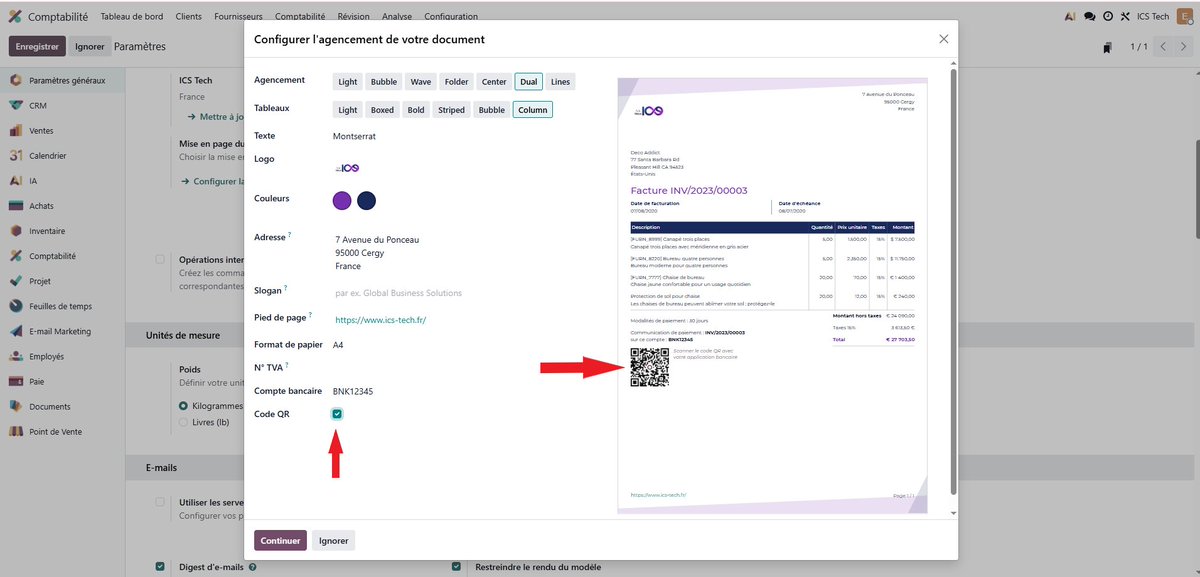
Task: Choose the Wave agencement layout
Action: pyautogui.click(x=421, y=82)
